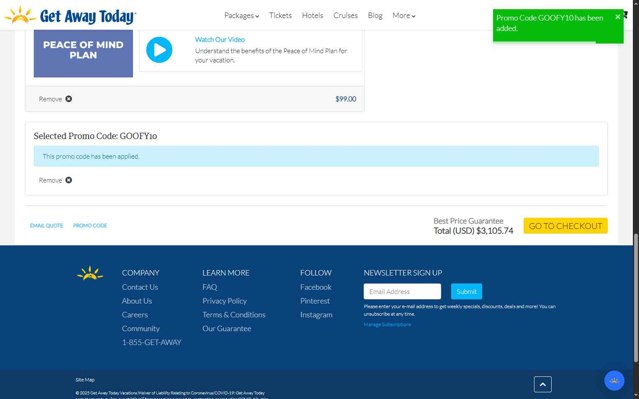This screenshot has width=639, height=399.
Task: Click the Selected Promo Code: GOOFY10 heading
Action: pos(95,136)
